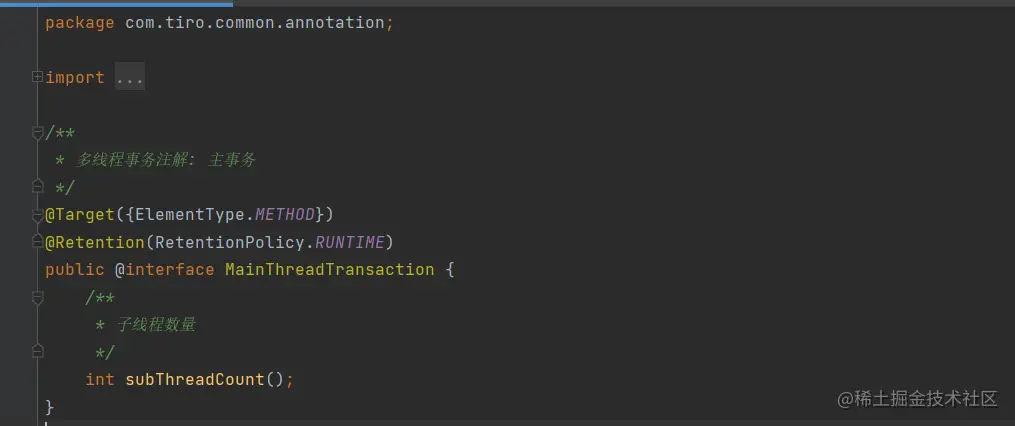The width and height of the screenshot is (1015, 426).
Task: Click the METHOD constant in @Target
Action: pyautogui.click(x=285, y=215)
